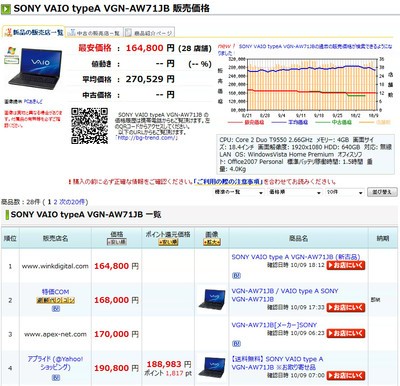Open the 価格順 sort order dropdown
Image resolution: width=400 pixels, height=386 pixels.
(x=295, y=192)
